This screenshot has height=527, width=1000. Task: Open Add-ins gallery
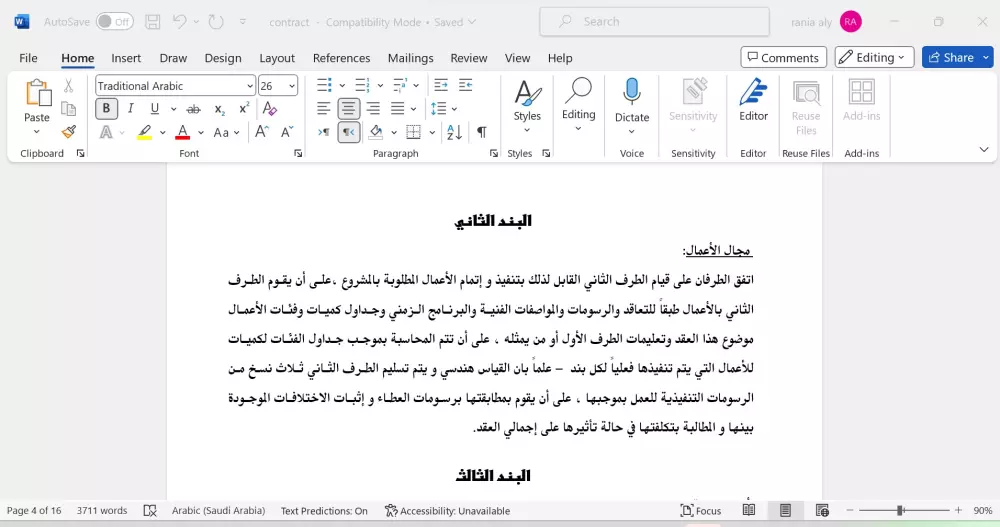pyautogui.click(x=862, y=100)
